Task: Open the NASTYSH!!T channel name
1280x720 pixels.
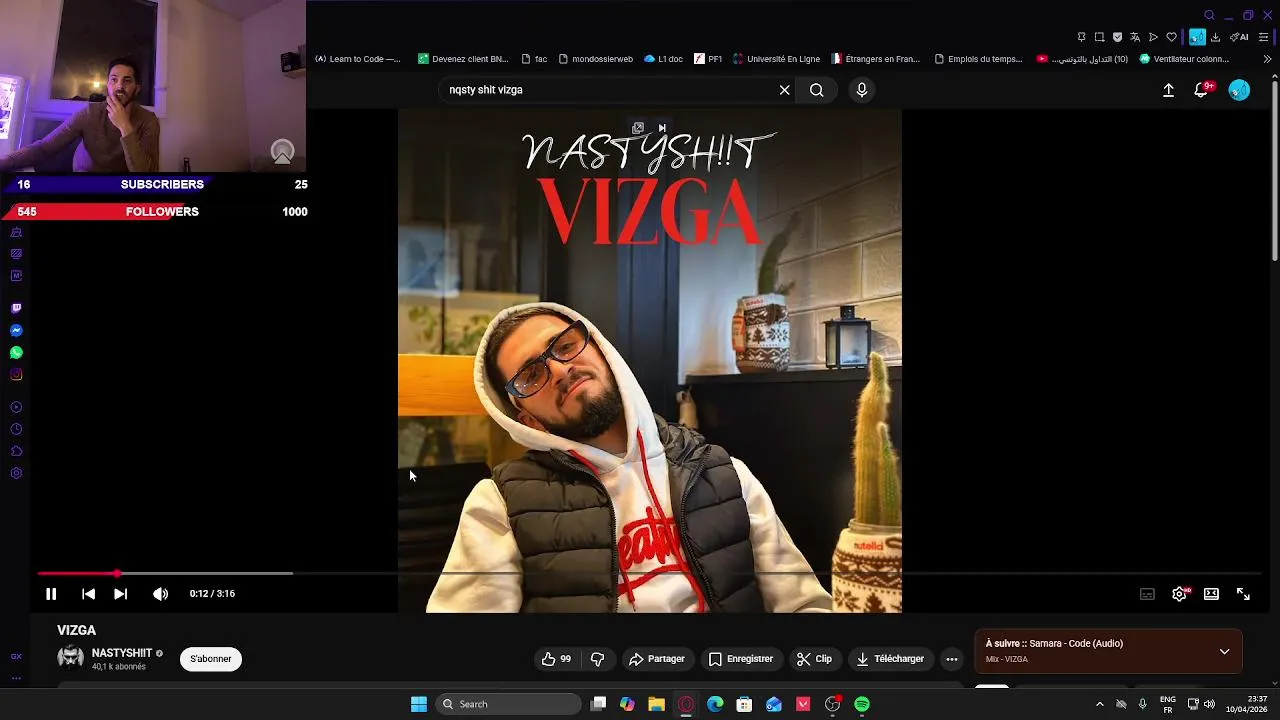Action: click(121, 653)
